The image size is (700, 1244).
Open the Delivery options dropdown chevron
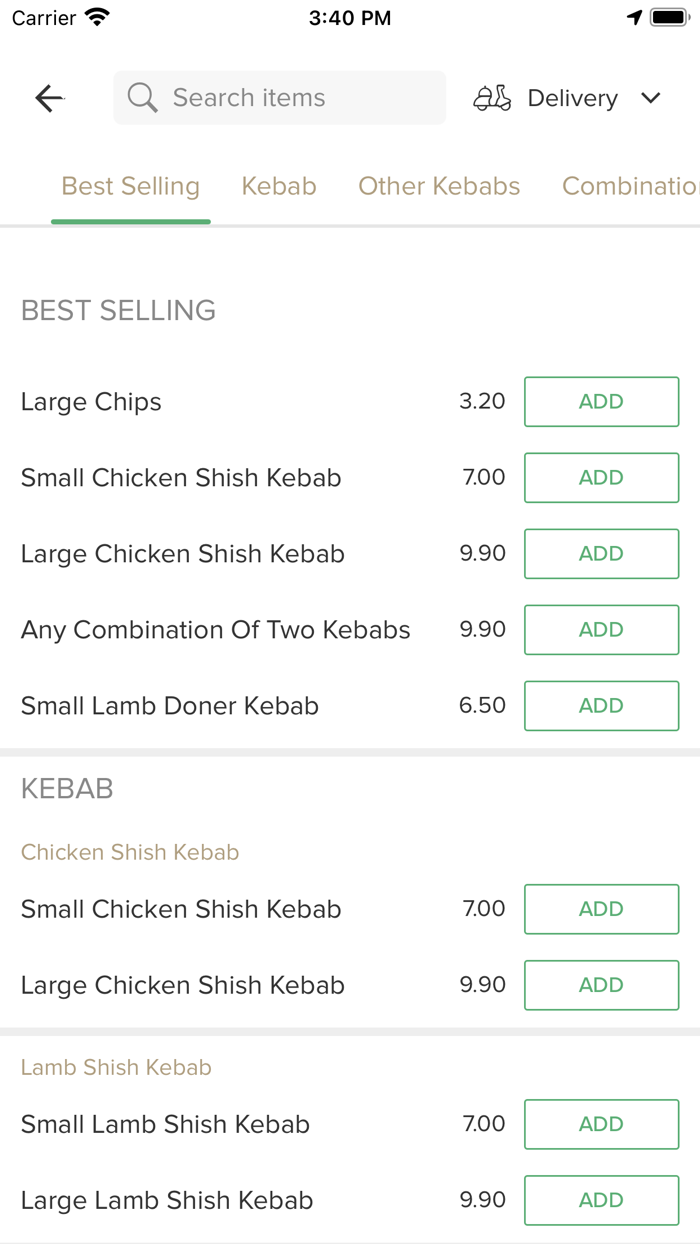pyautogui.click(x=651, y=98)
